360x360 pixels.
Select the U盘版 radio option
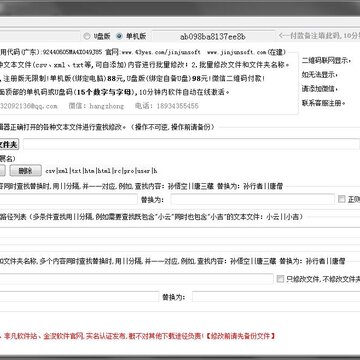pos(97,36)
